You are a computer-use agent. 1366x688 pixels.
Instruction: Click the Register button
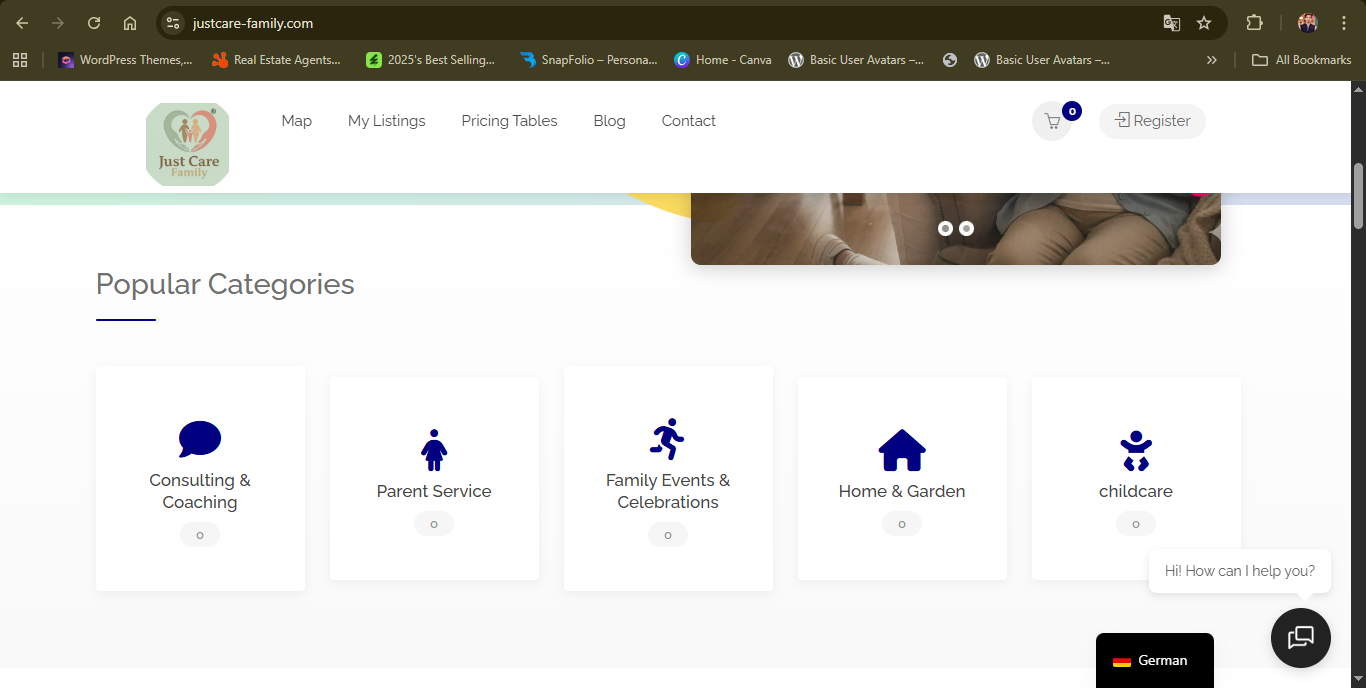pyautogui.click(x=1152, y=121)
